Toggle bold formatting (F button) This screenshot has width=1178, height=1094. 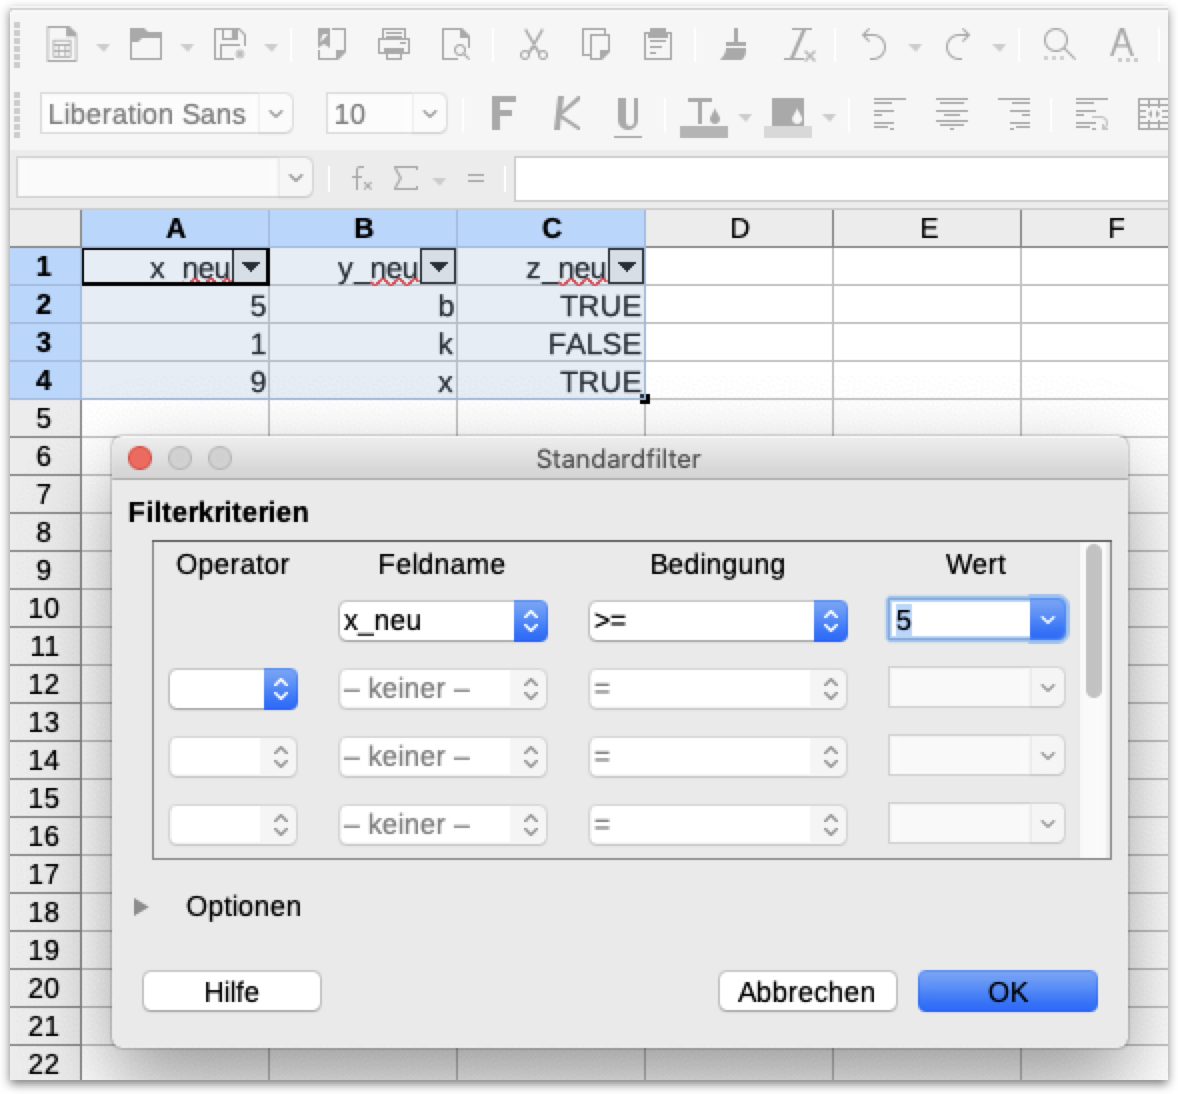[x=503, y=115]
